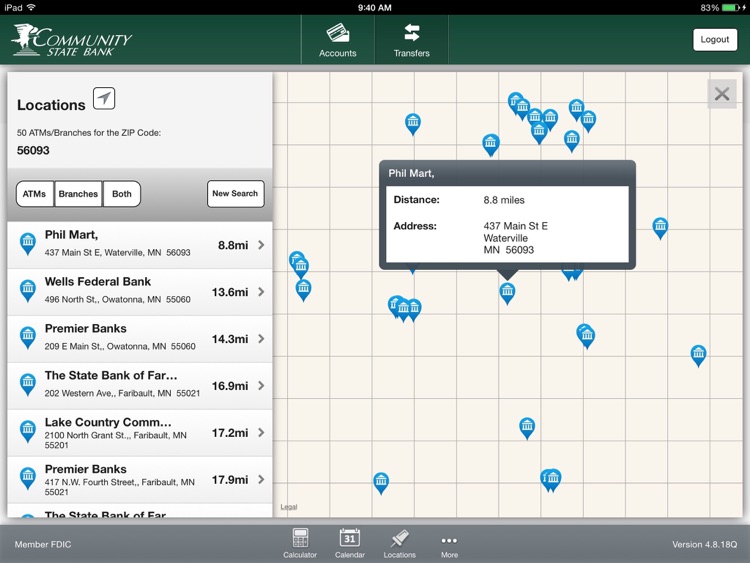Click 13.6mi distance for Wells Federal Bank

[x=230, y=292]
